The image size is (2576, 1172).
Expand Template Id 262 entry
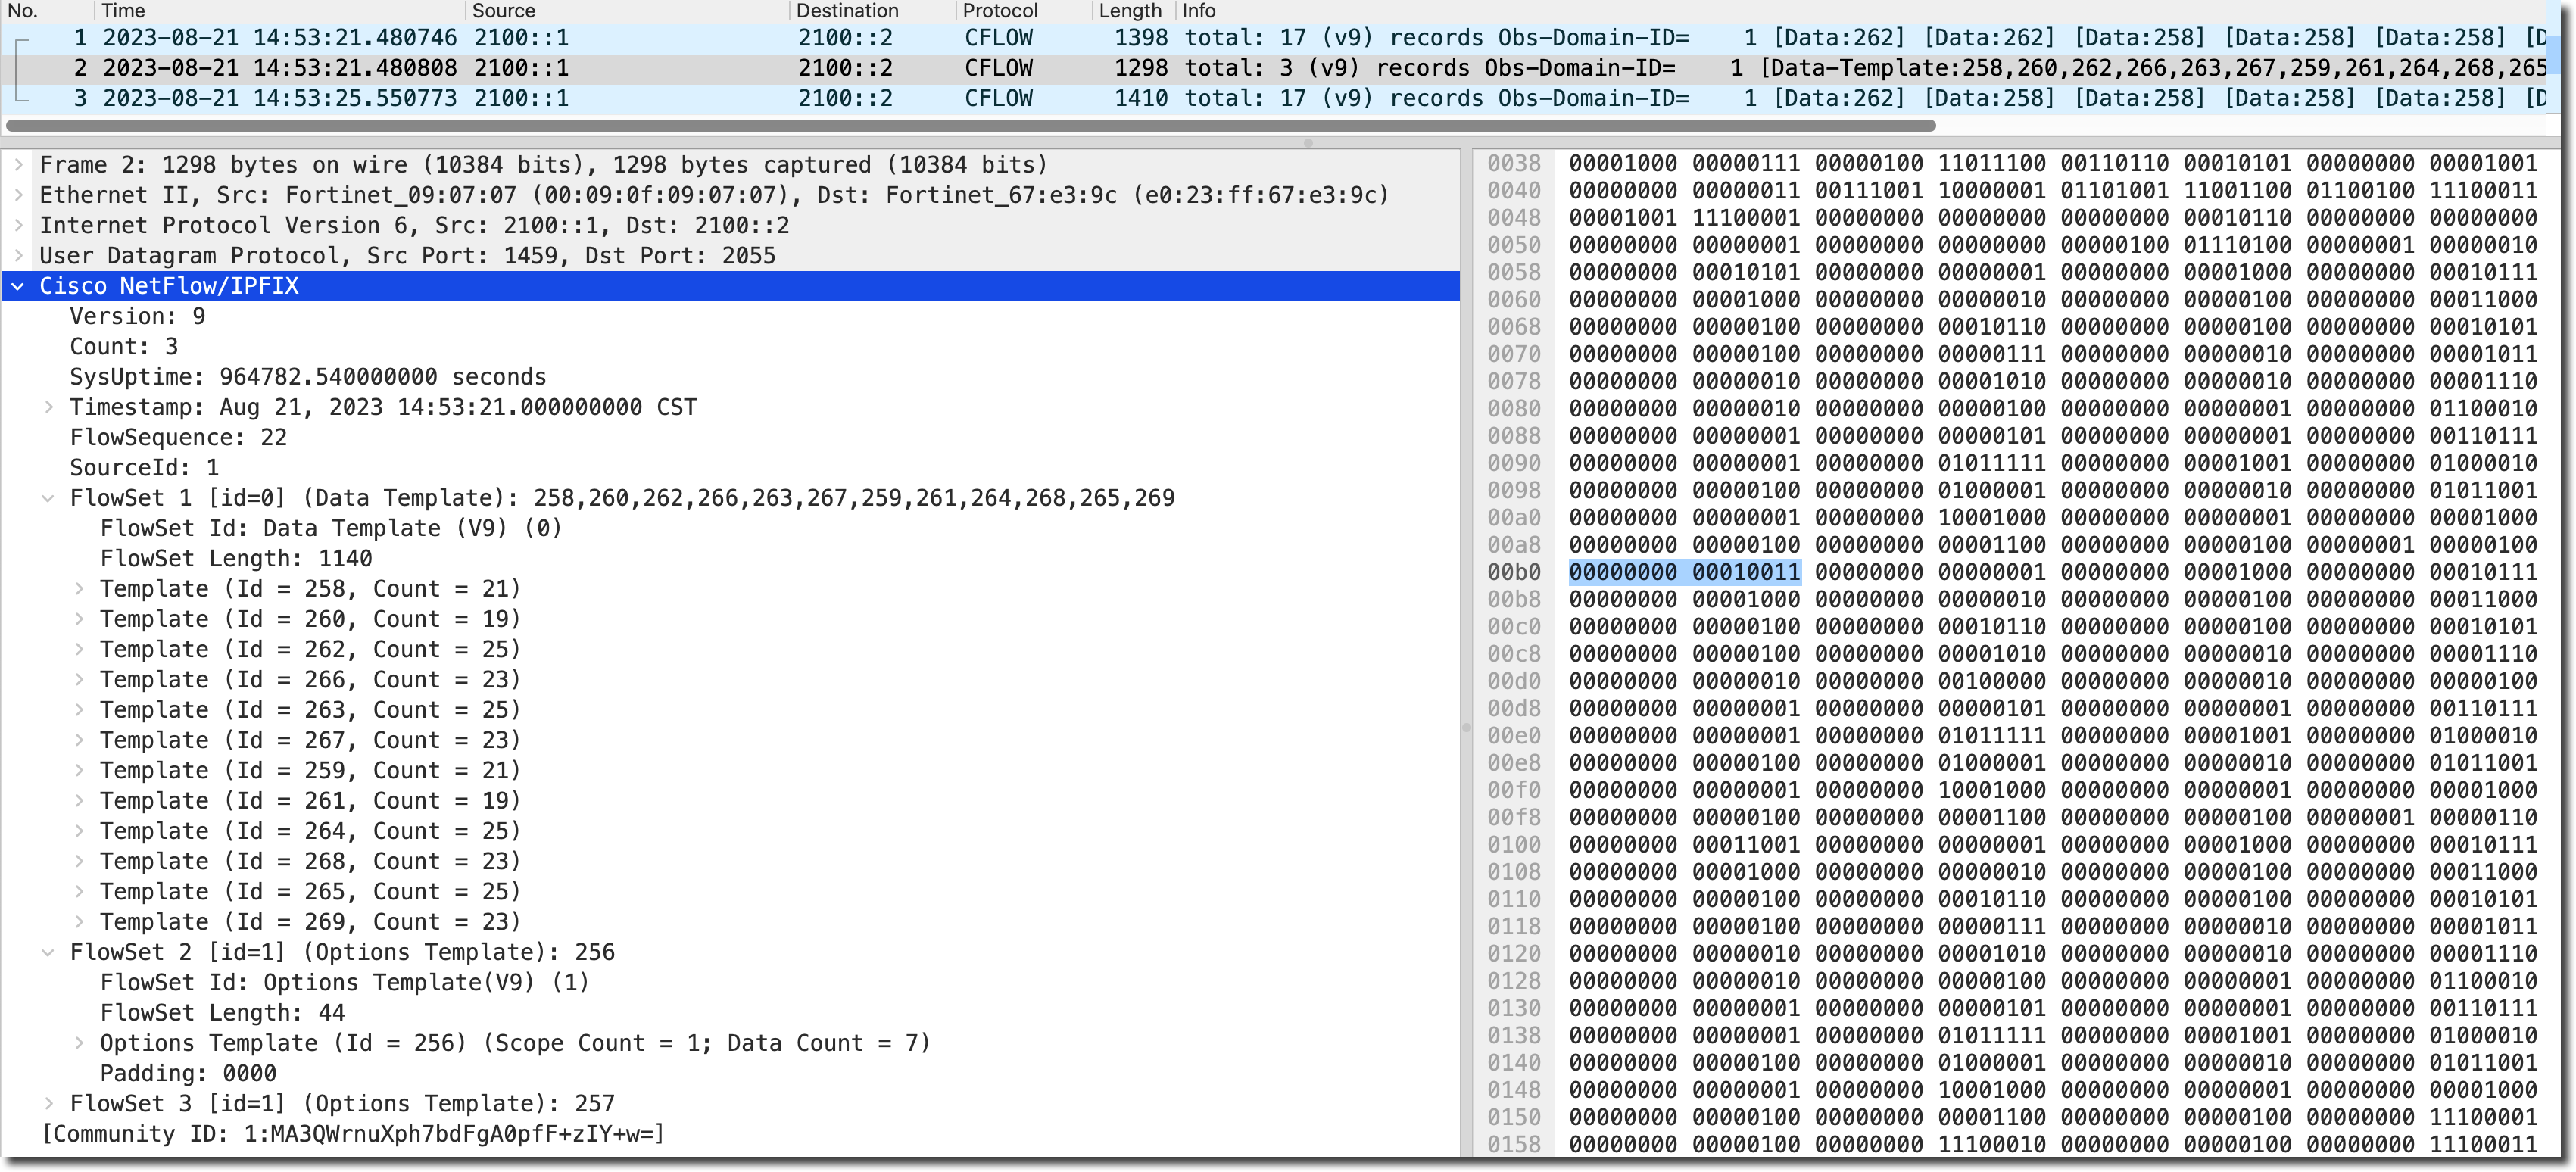point(79,650)
